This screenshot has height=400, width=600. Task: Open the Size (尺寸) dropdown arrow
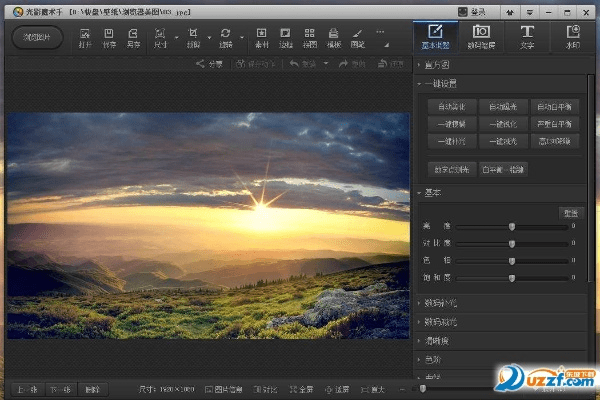pos(176,40)
